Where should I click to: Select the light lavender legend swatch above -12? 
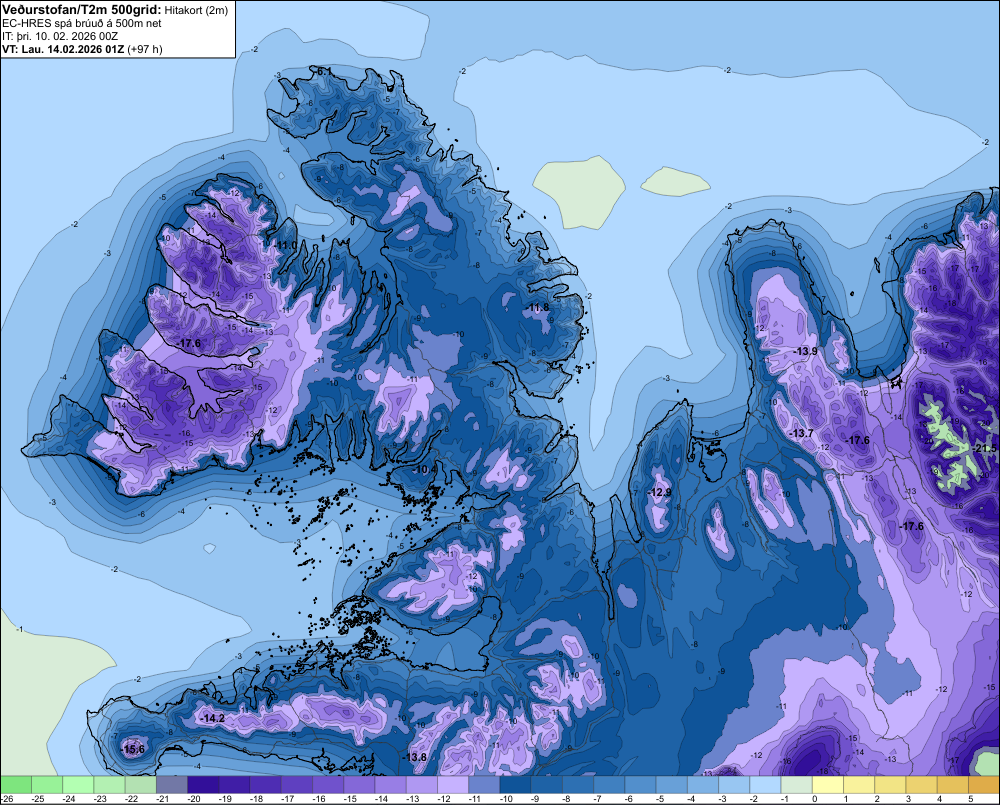pyautogui.click(x=453, y=785)
